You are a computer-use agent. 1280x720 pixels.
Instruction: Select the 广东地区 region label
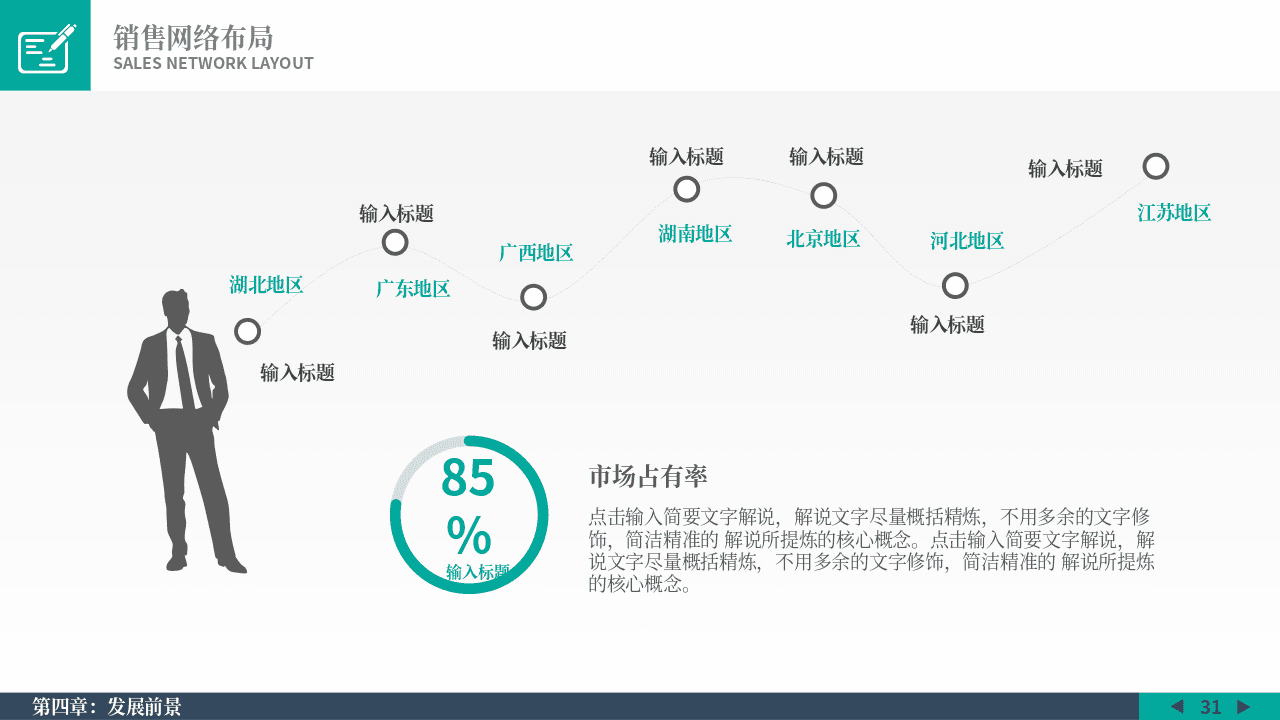coord(413,289)
